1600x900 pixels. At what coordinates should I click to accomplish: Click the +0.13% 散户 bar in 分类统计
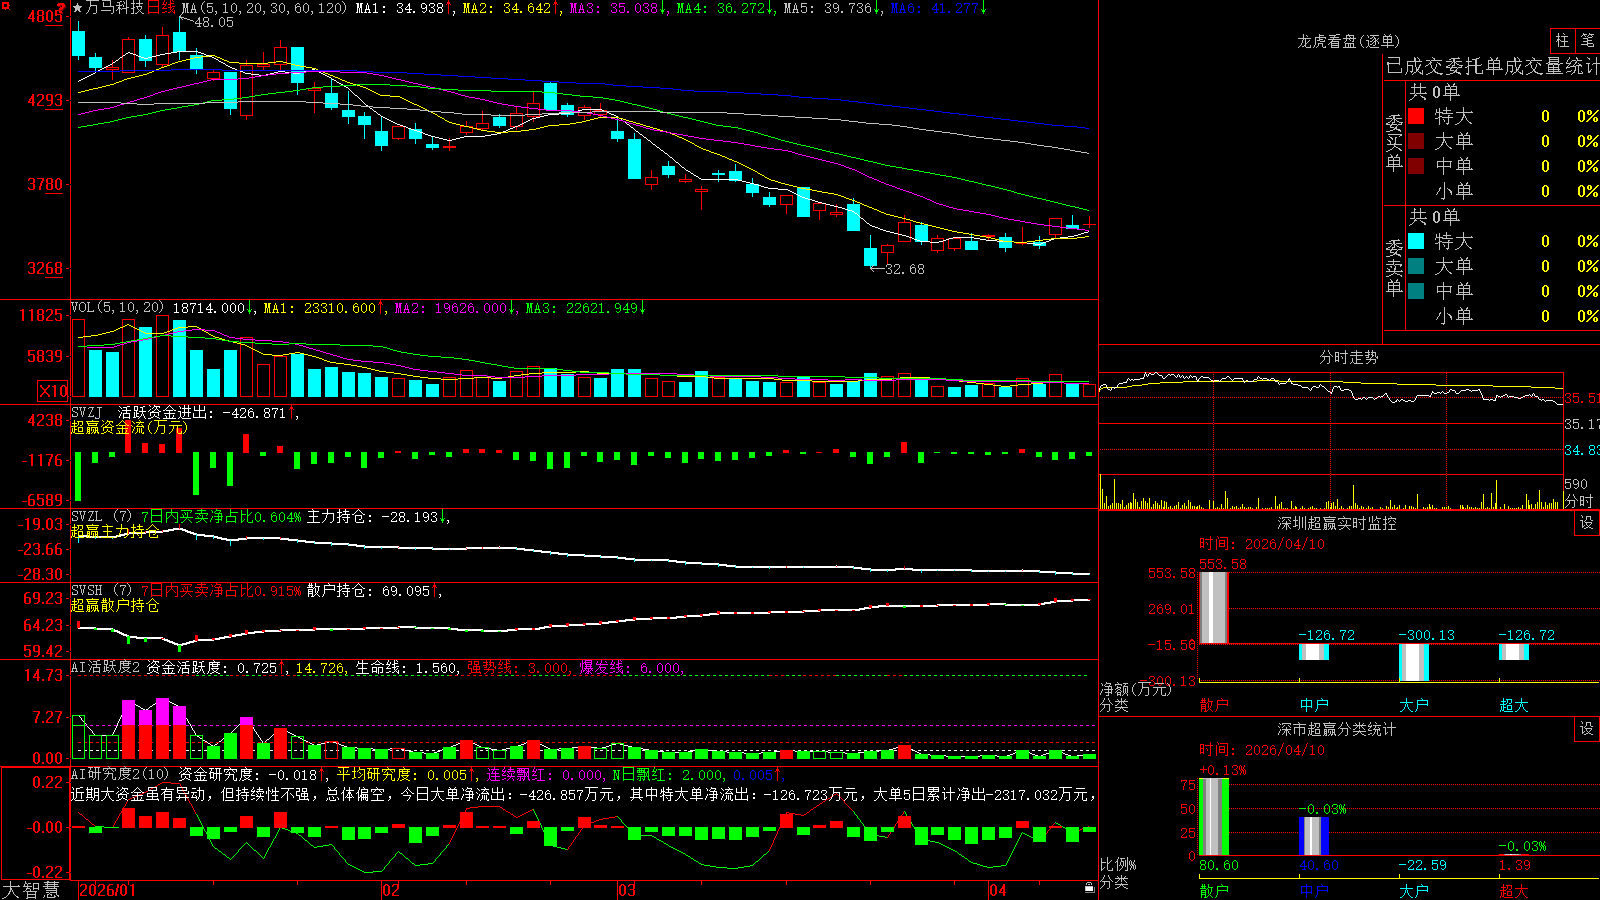click(x=1214, y=817)
